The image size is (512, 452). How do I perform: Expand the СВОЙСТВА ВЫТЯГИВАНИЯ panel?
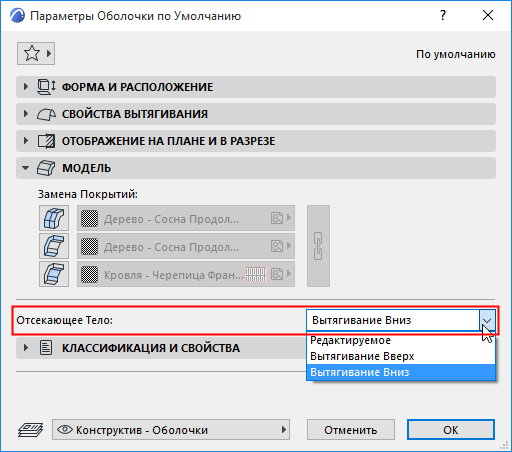[256, 114]
